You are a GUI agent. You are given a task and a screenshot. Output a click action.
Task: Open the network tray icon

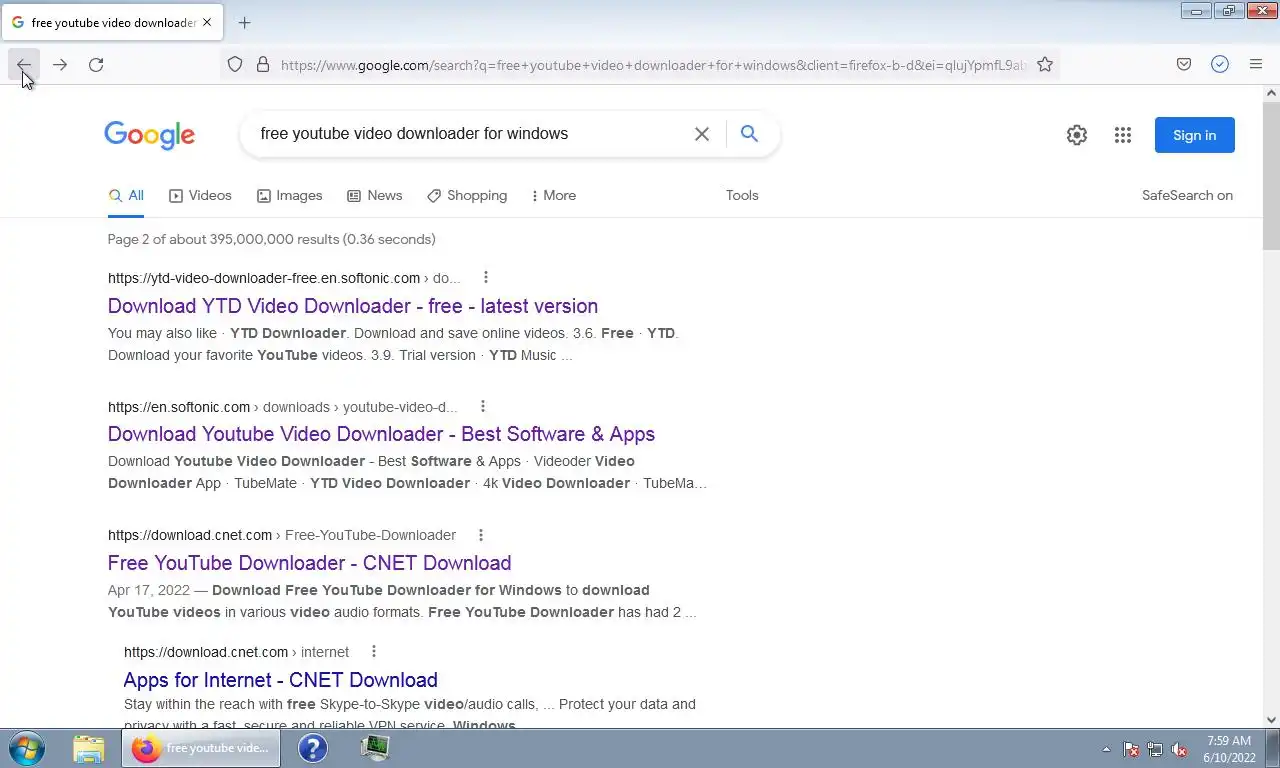click(1155, 749)
